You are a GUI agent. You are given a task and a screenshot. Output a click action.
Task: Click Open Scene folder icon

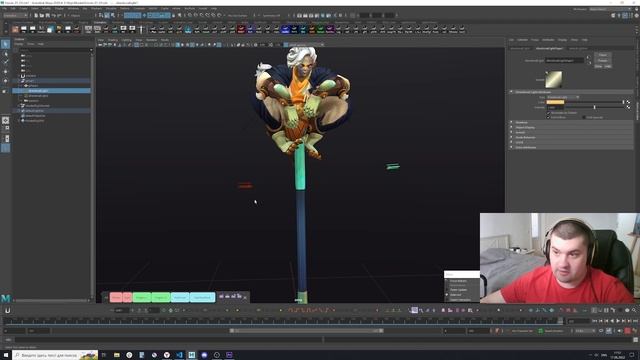pyautogui.click(x=42, y=15)
